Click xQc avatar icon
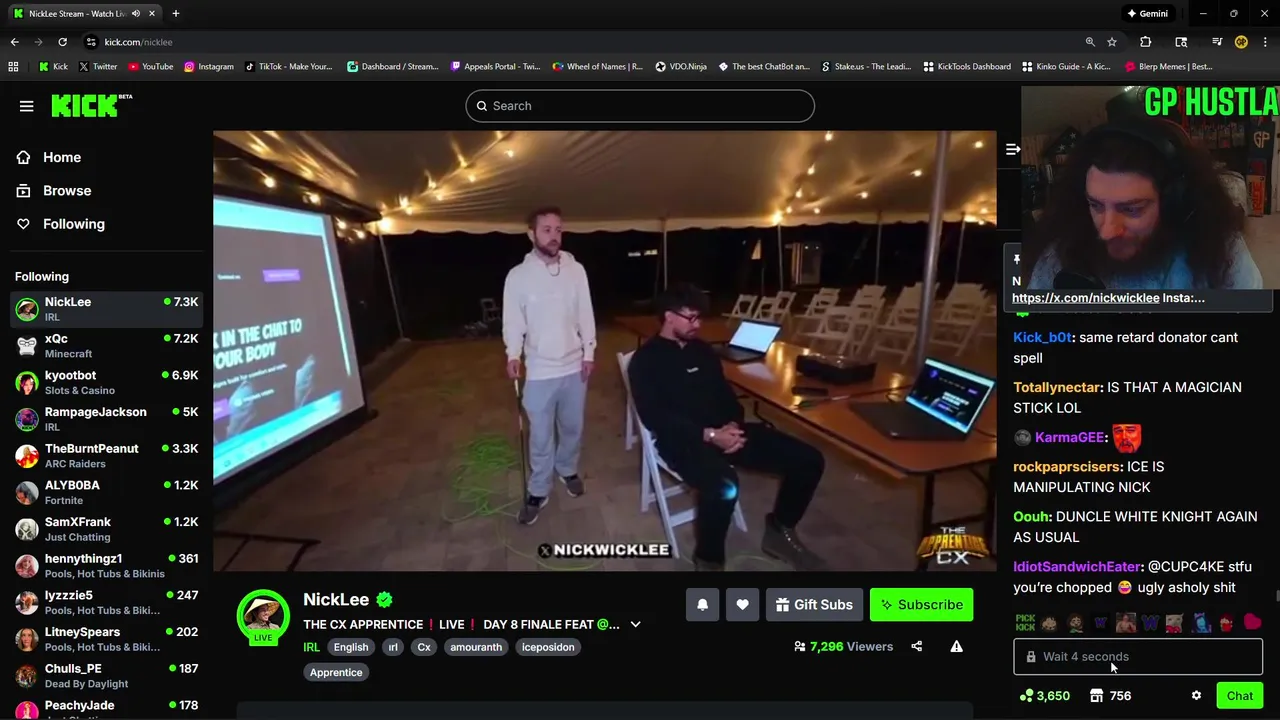Image resolution: width=1280 pixels, height=720 pixels. (27, 346)
